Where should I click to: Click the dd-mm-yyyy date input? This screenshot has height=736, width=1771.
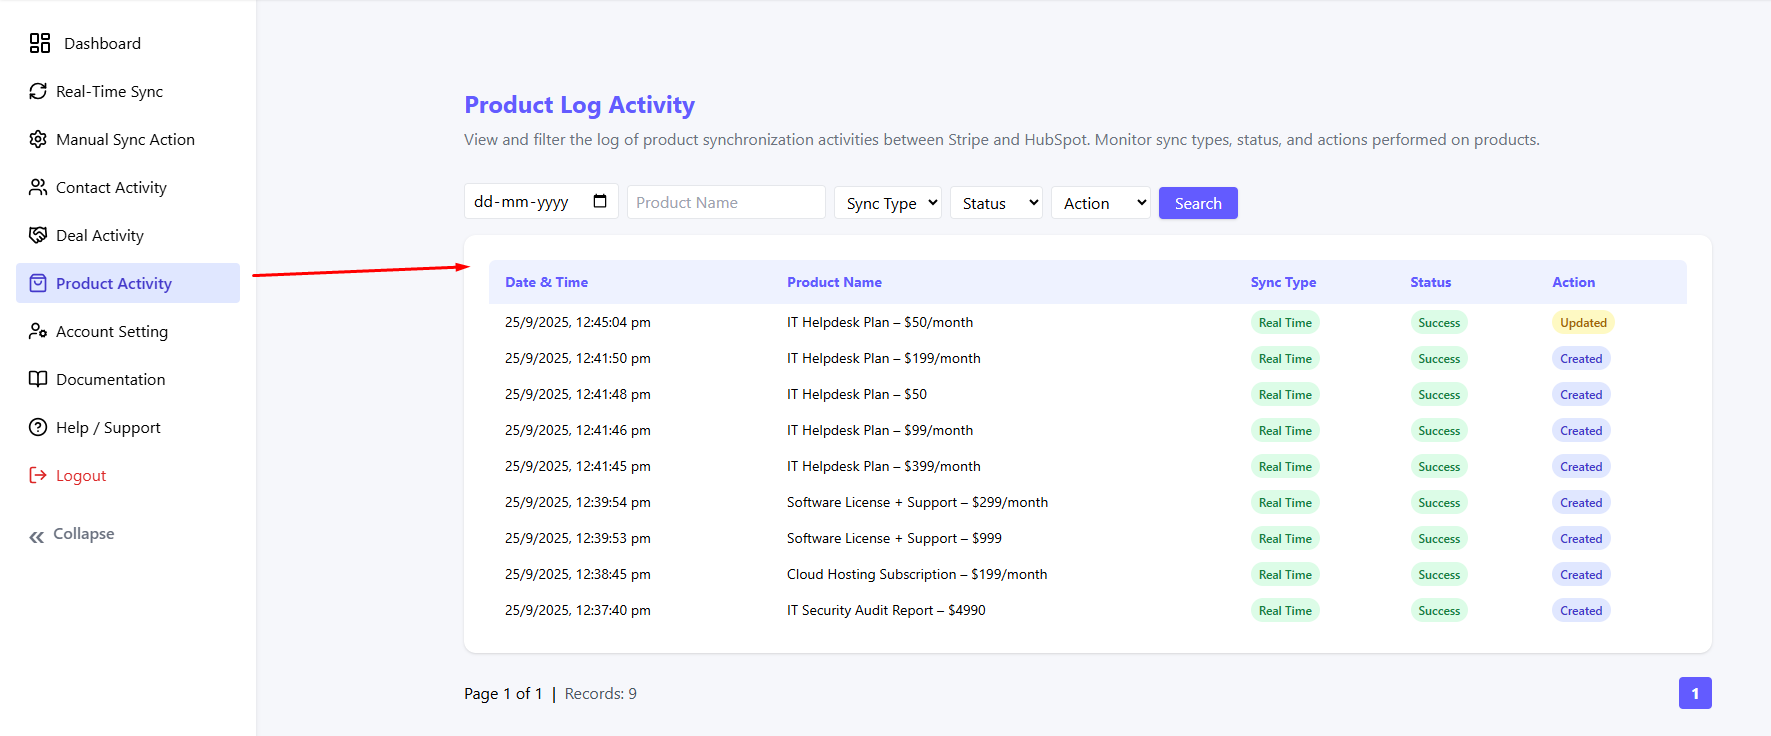541,202
